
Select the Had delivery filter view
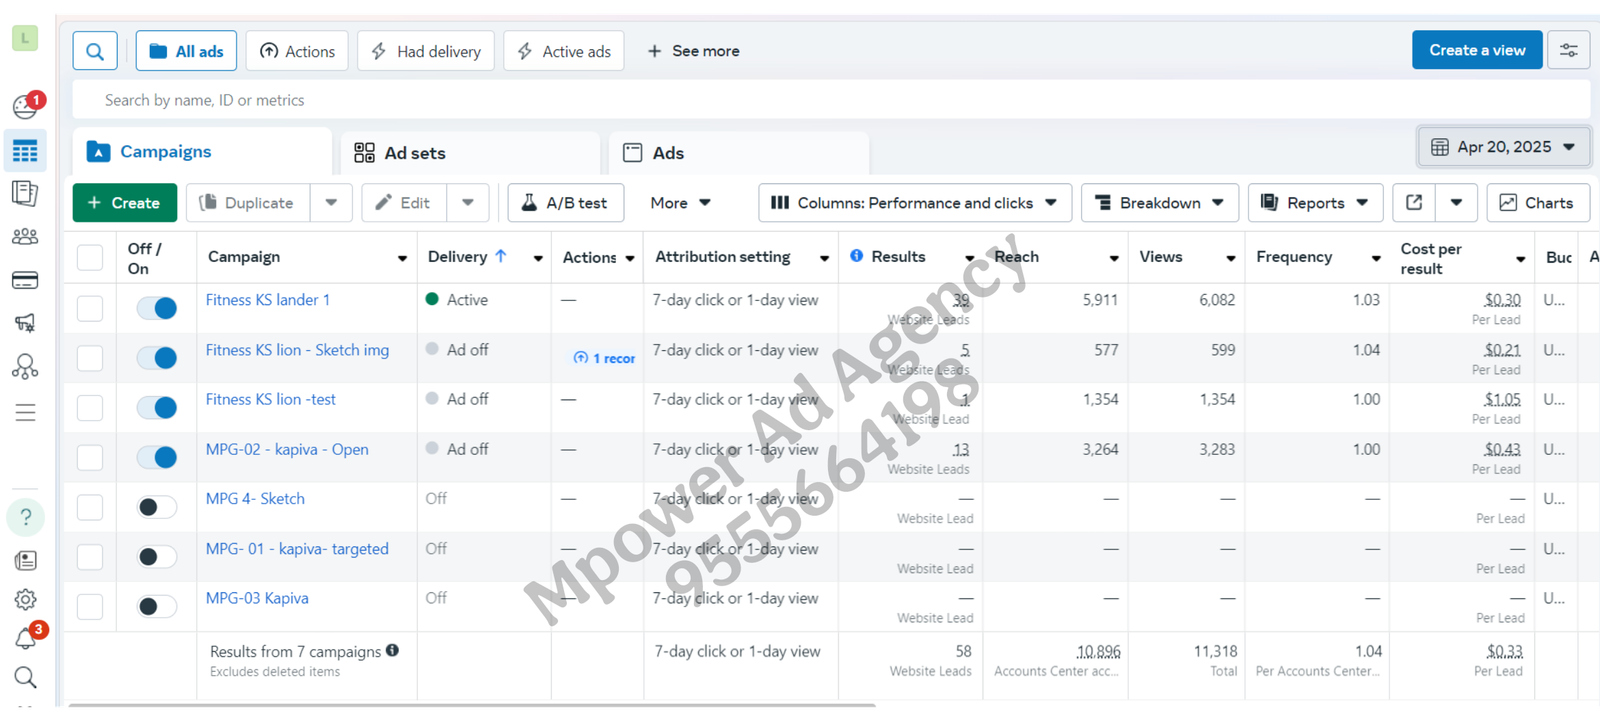tap(426, 51)
